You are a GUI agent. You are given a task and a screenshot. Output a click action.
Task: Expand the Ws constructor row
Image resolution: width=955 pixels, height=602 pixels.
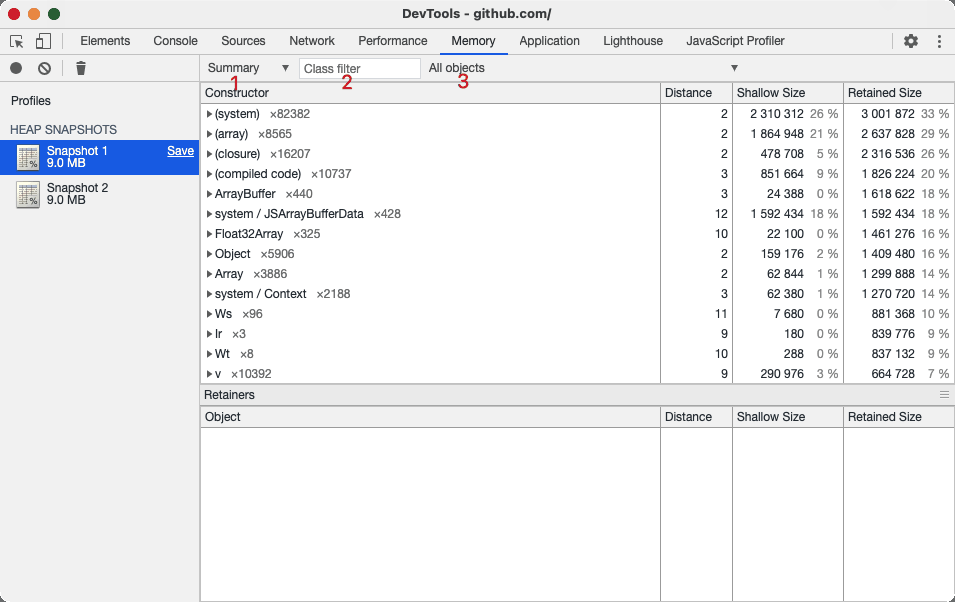(x=210, y=314)
